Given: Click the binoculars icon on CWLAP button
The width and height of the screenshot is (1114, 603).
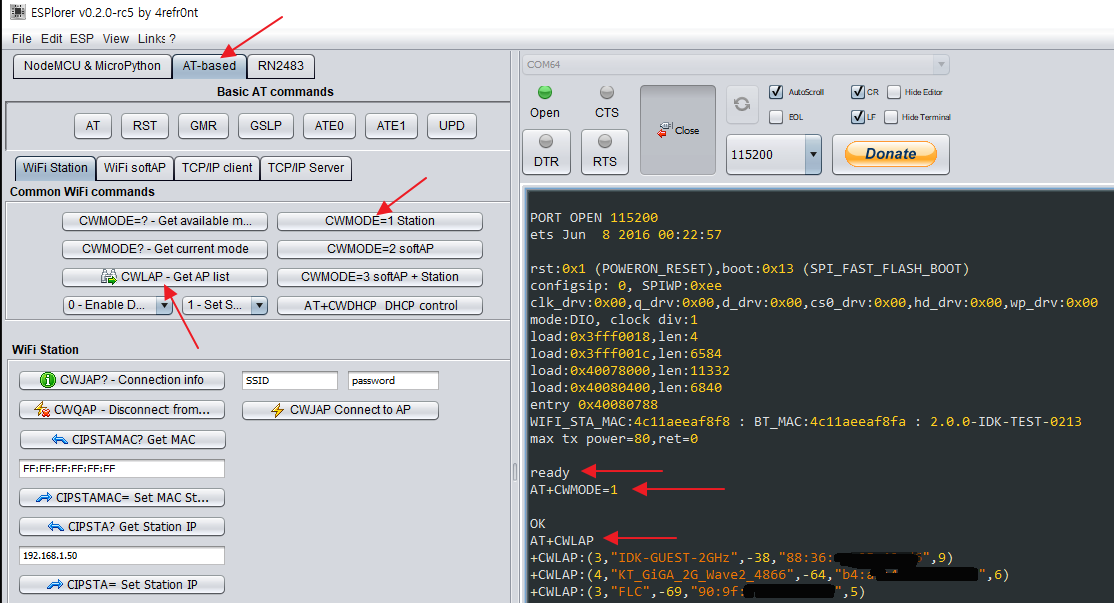Looking at the screenshot, I should [109, 277].
